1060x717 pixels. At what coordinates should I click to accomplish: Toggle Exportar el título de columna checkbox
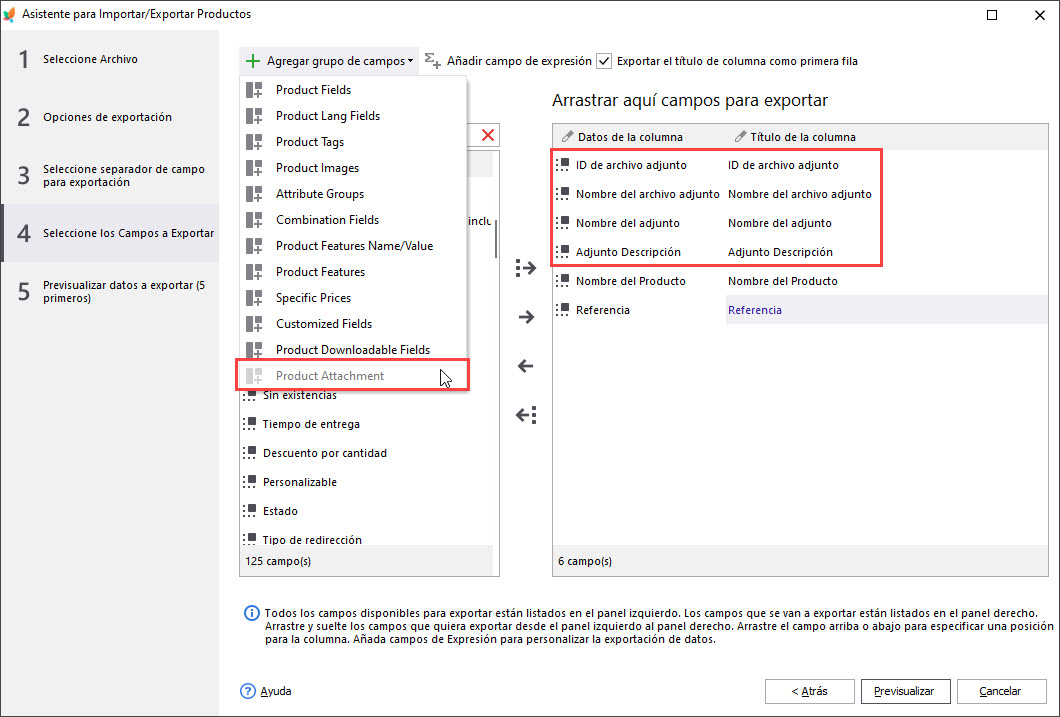coord(604,61)
